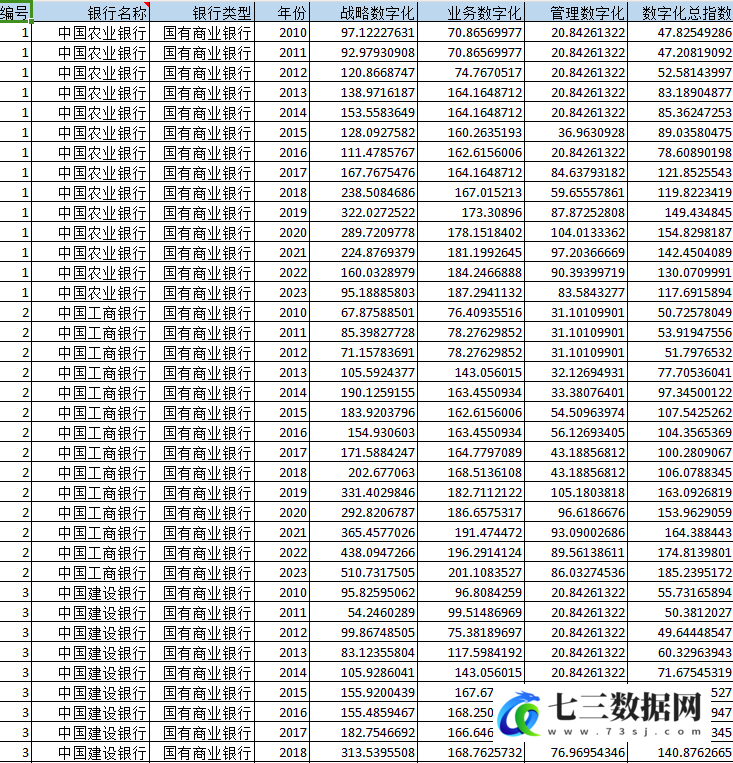This screenshot has width=733, height=763.
Task: Click the cell with value 238.5084686
Action: (x=363, y=192)
